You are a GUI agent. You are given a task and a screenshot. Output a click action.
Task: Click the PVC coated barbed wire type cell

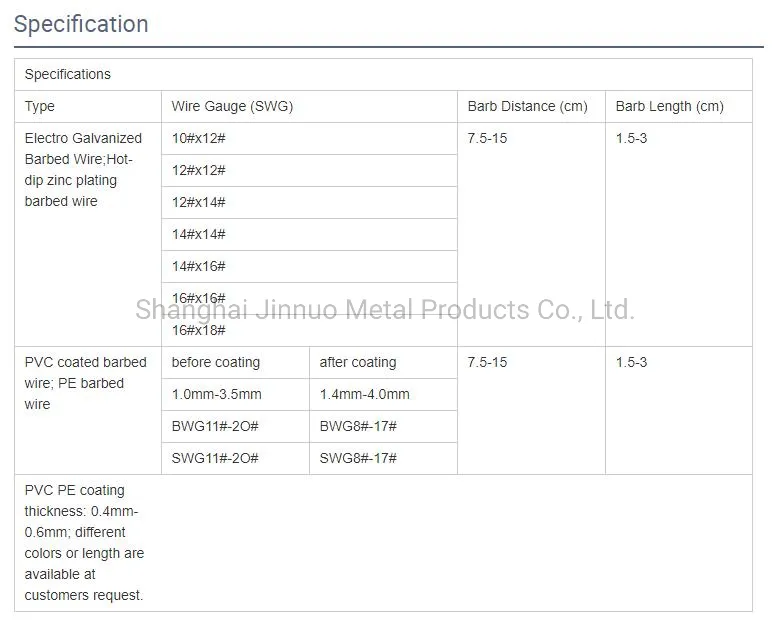click(85, 383)
